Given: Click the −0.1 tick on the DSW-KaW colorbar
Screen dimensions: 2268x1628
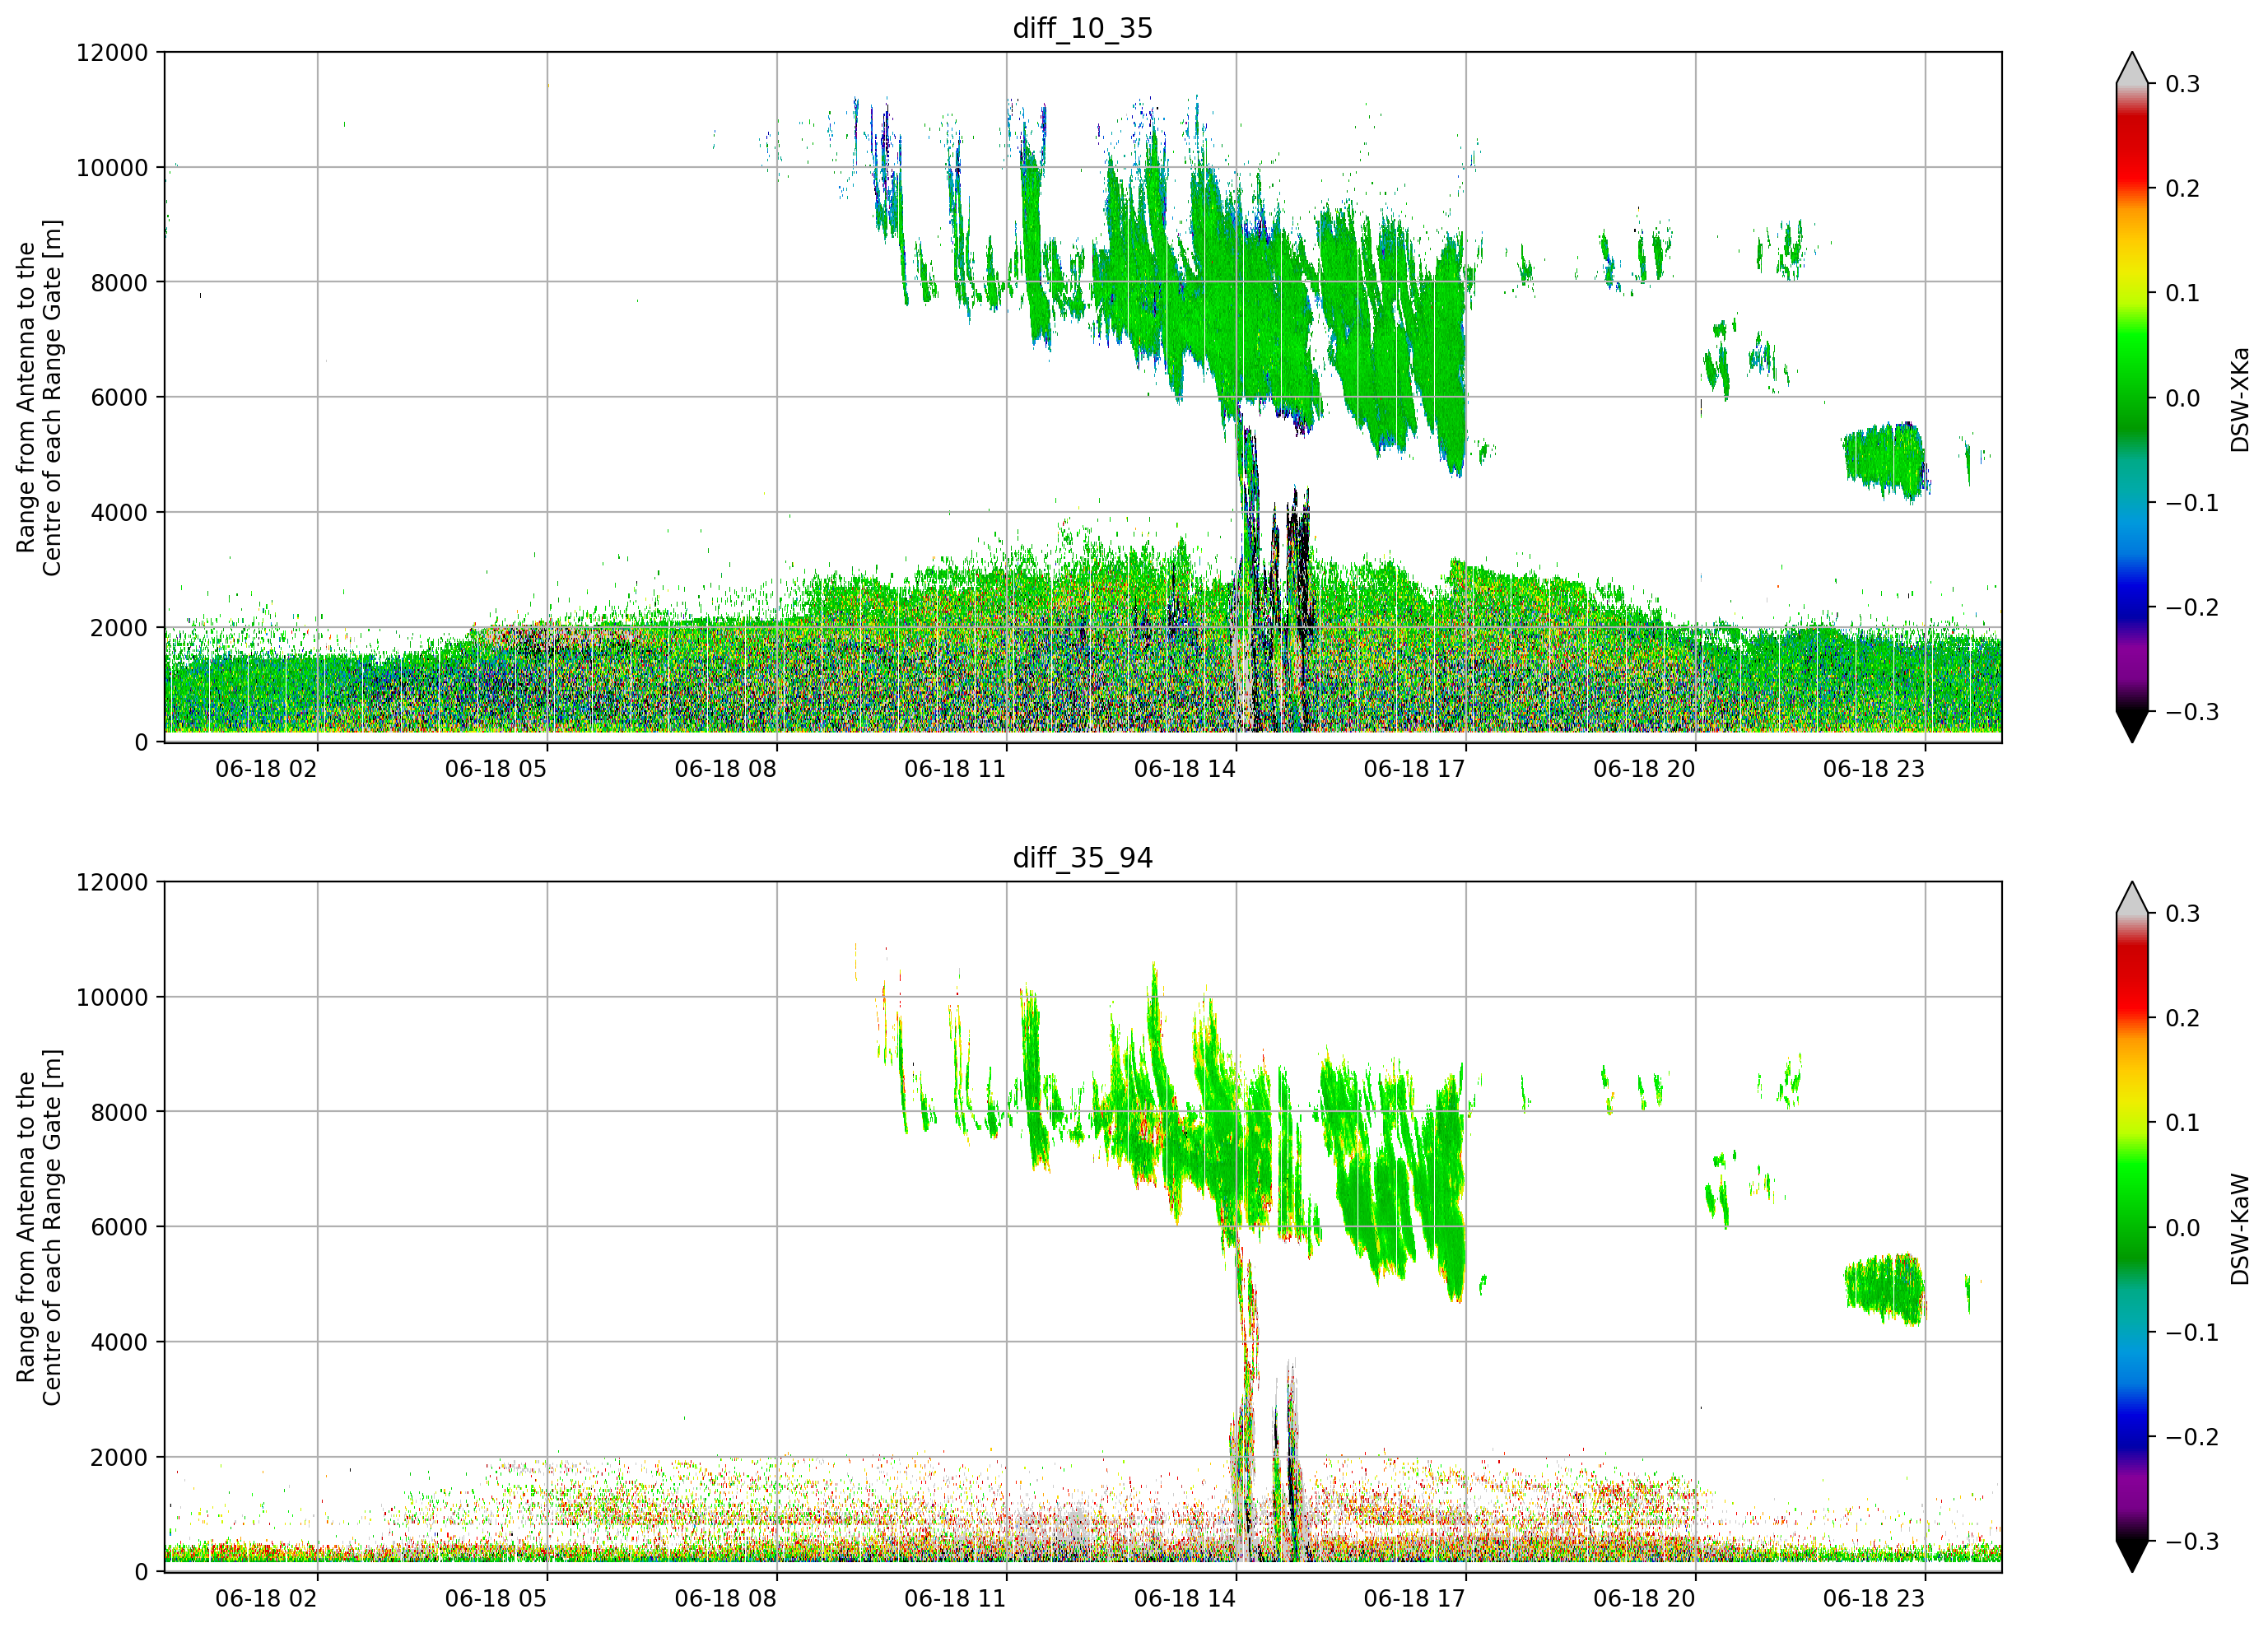Looking at the screenshot, I should point(2192,1333).
